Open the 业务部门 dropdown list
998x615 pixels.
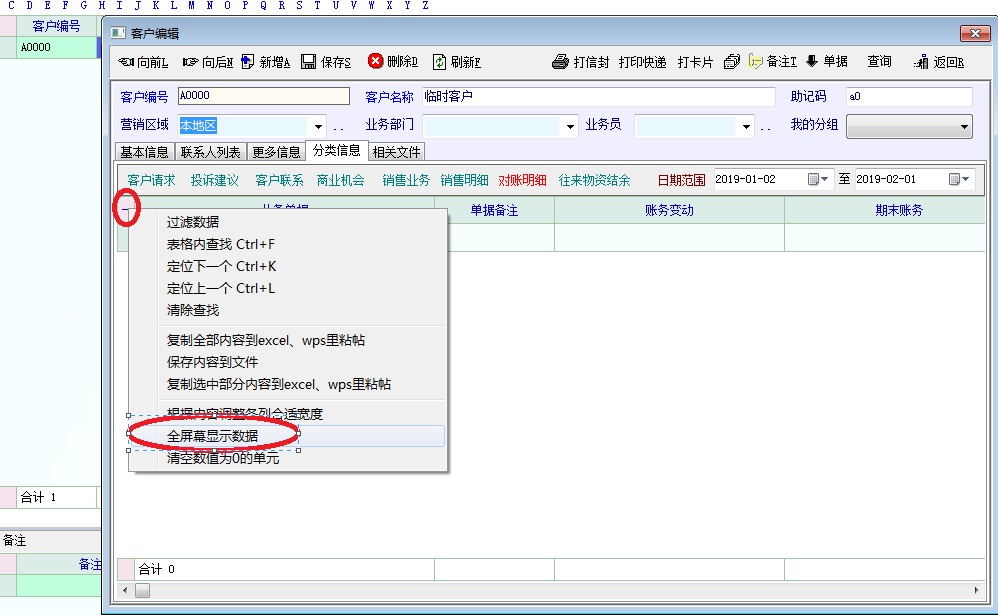[x=571, y=127]
